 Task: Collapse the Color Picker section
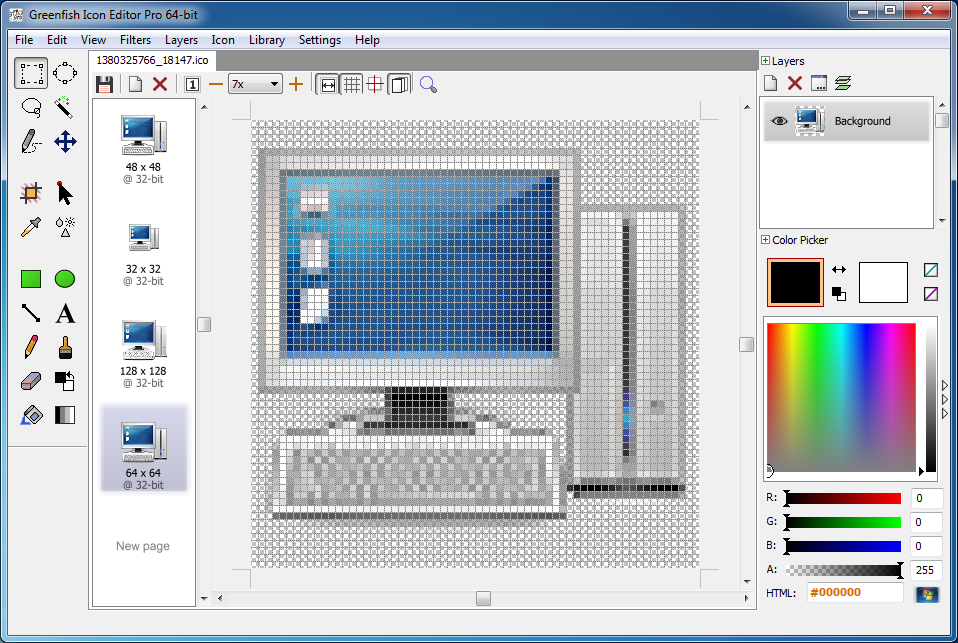(x=765, y=240)
